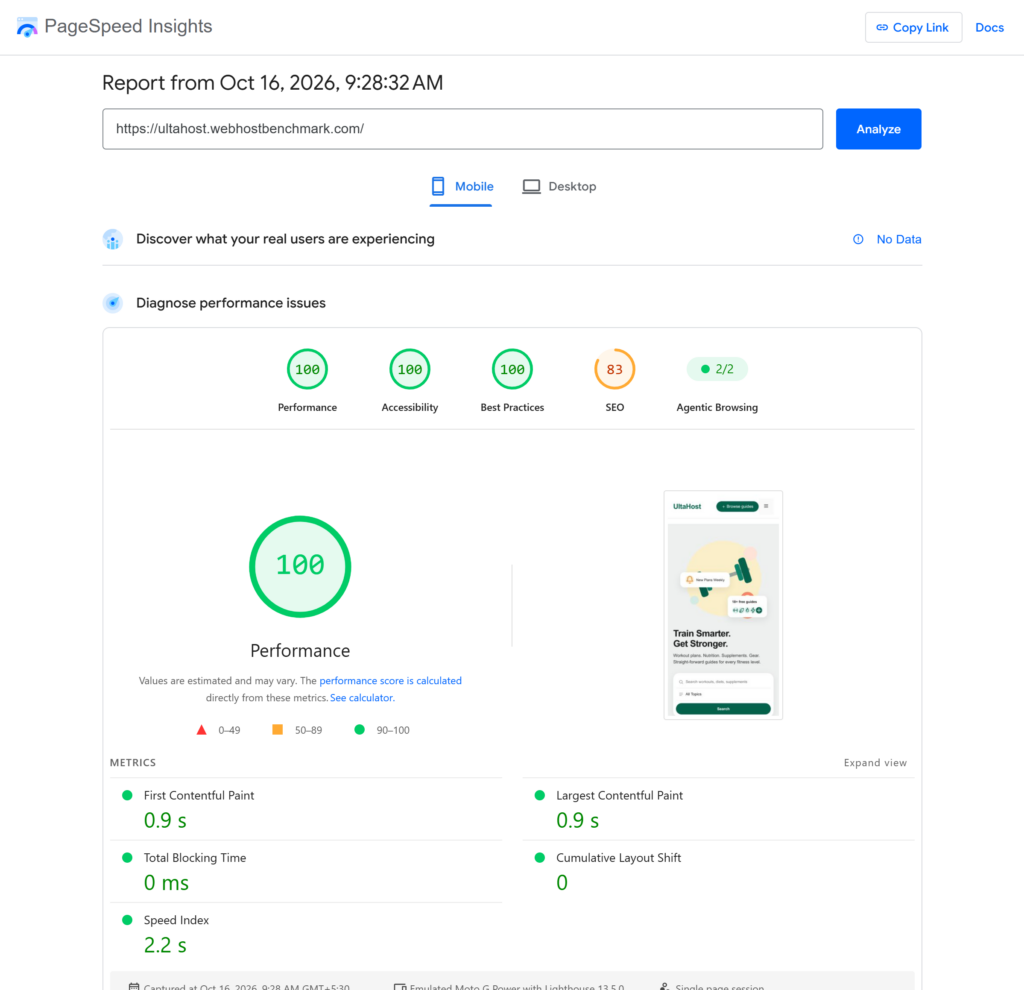The height and width of the screenshot is (990, 1024).
Task: Click the orange square 50–89 legend icon
Action: [x=278, y=729]
